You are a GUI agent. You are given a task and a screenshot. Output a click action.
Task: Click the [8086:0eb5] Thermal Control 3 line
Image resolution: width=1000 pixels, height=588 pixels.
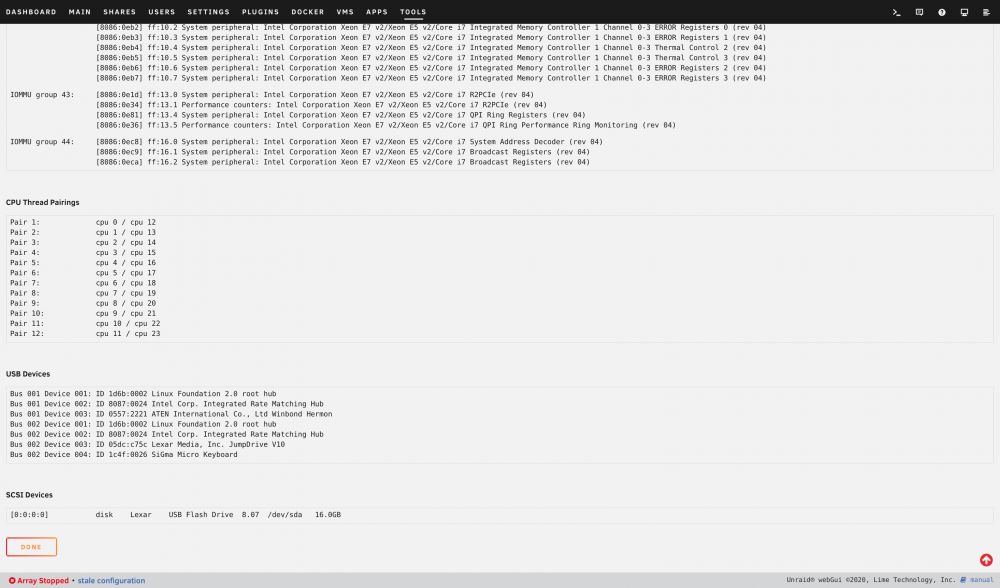coord(431,57)
